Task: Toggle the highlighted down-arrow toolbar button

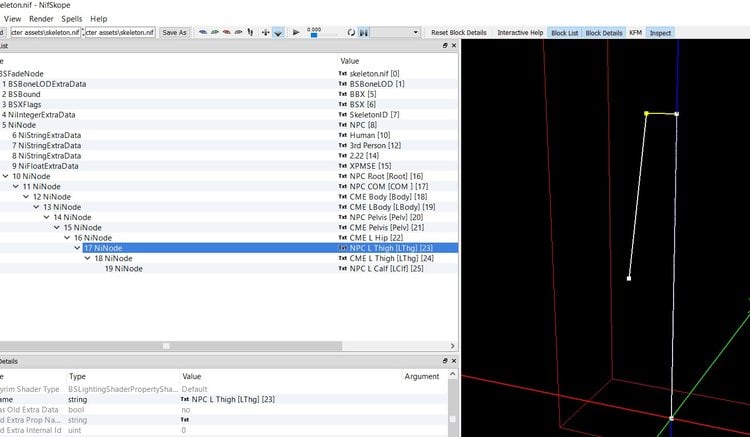Action: click(x=278, y=33)
